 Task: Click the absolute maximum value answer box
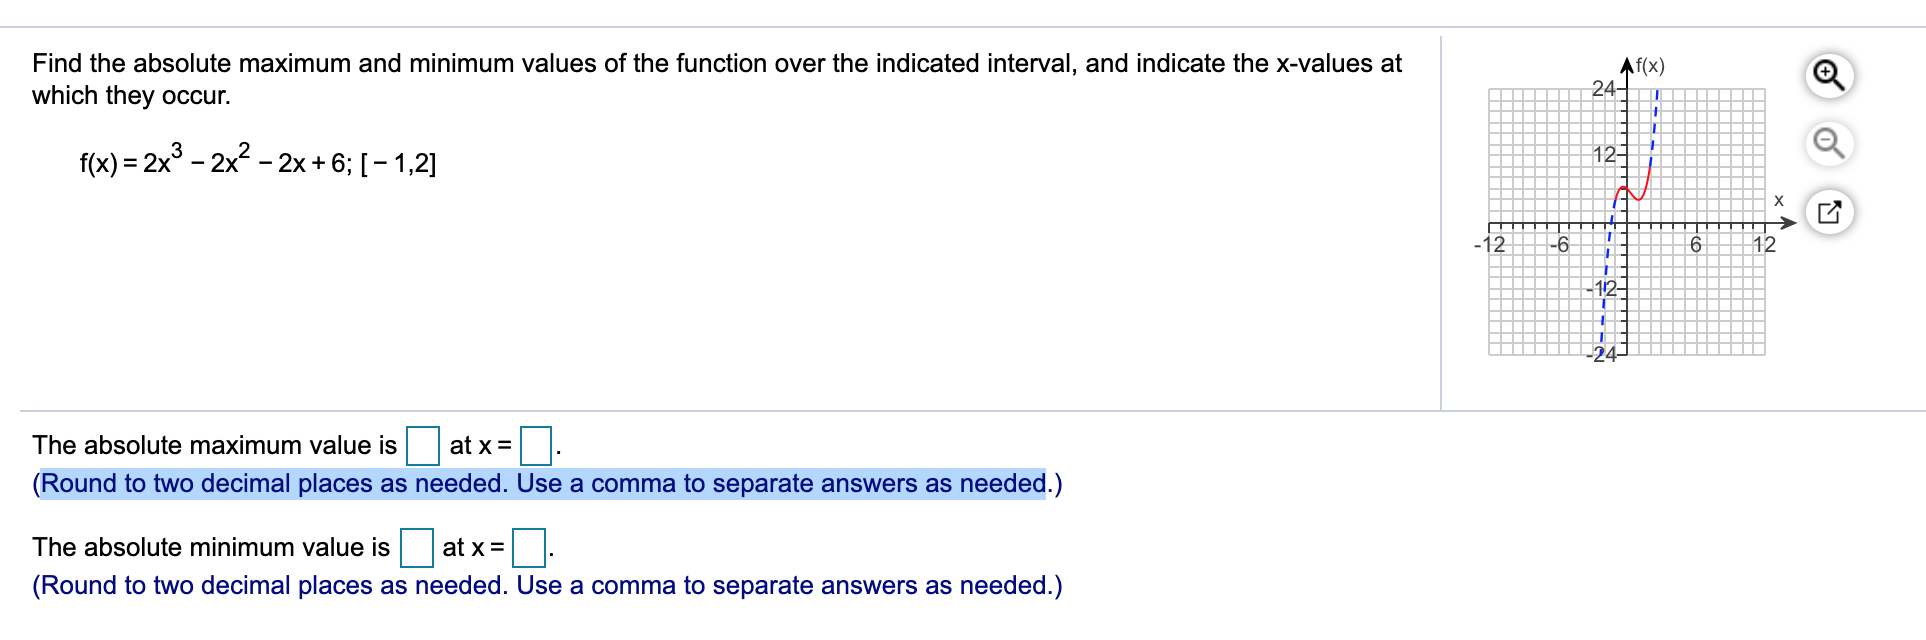tap(424, 447)
